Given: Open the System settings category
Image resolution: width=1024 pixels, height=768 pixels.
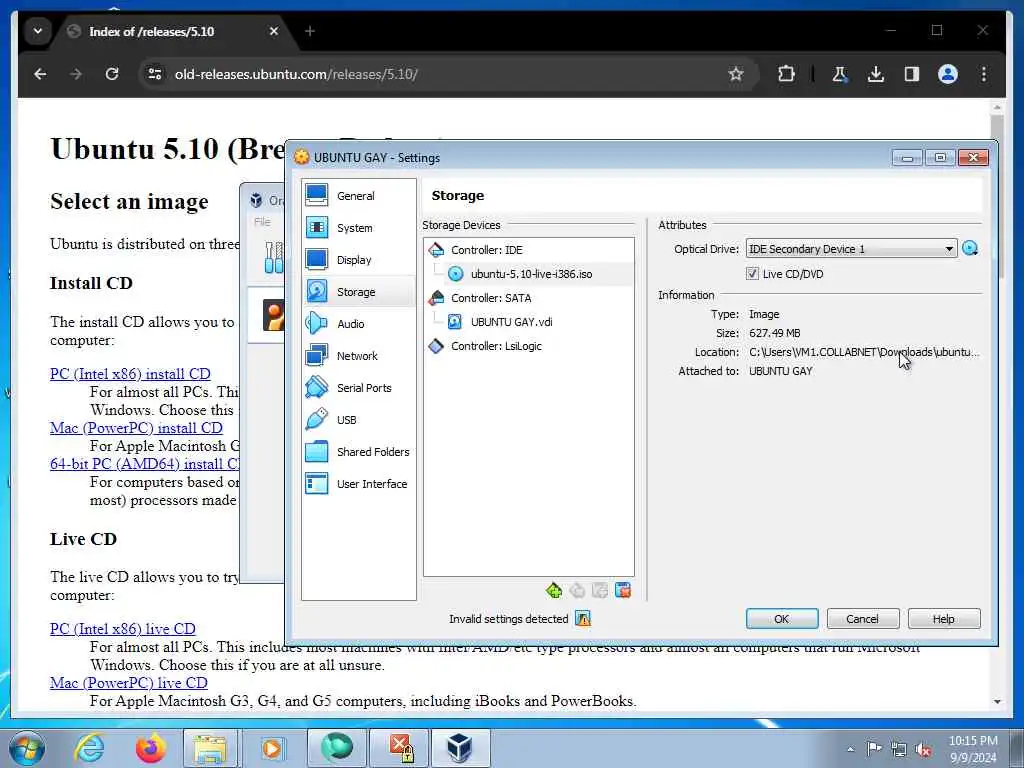Looking at the screenshot, I should 358,227.
